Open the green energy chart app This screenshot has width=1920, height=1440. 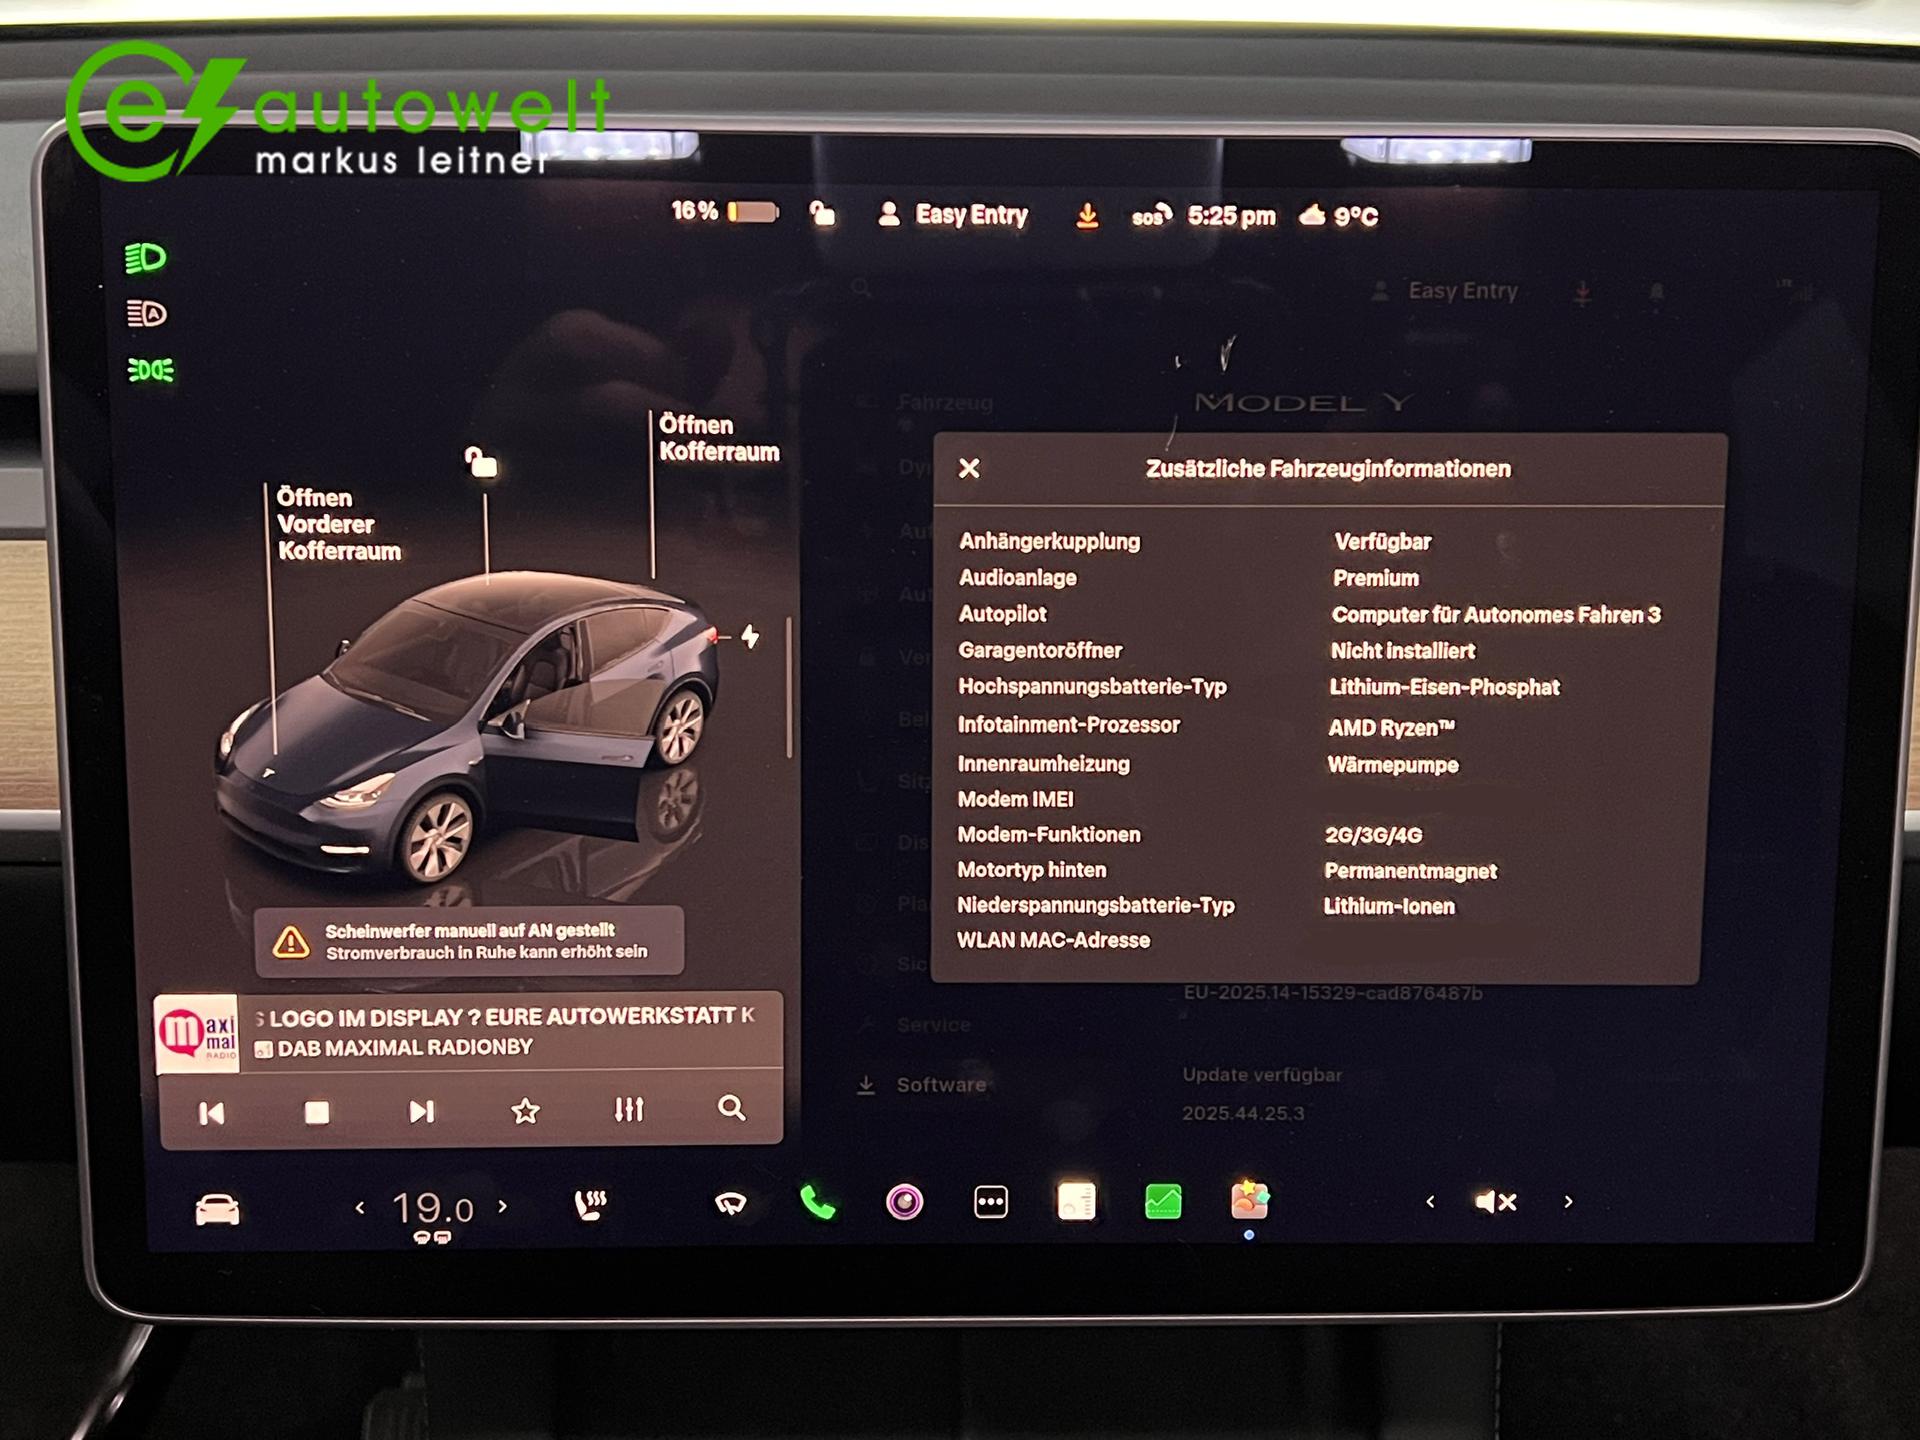pyautogui.click(x=1163, y=1202)
